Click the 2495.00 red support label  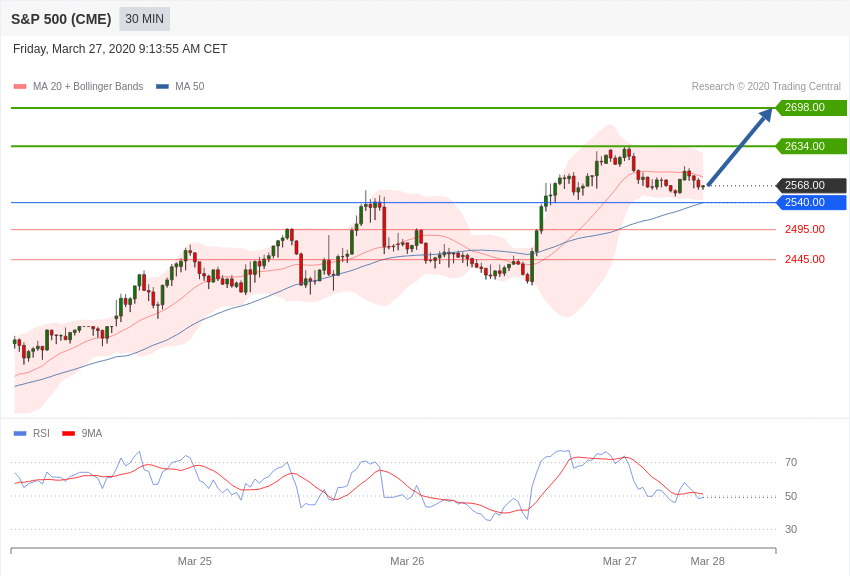[804, 229]
